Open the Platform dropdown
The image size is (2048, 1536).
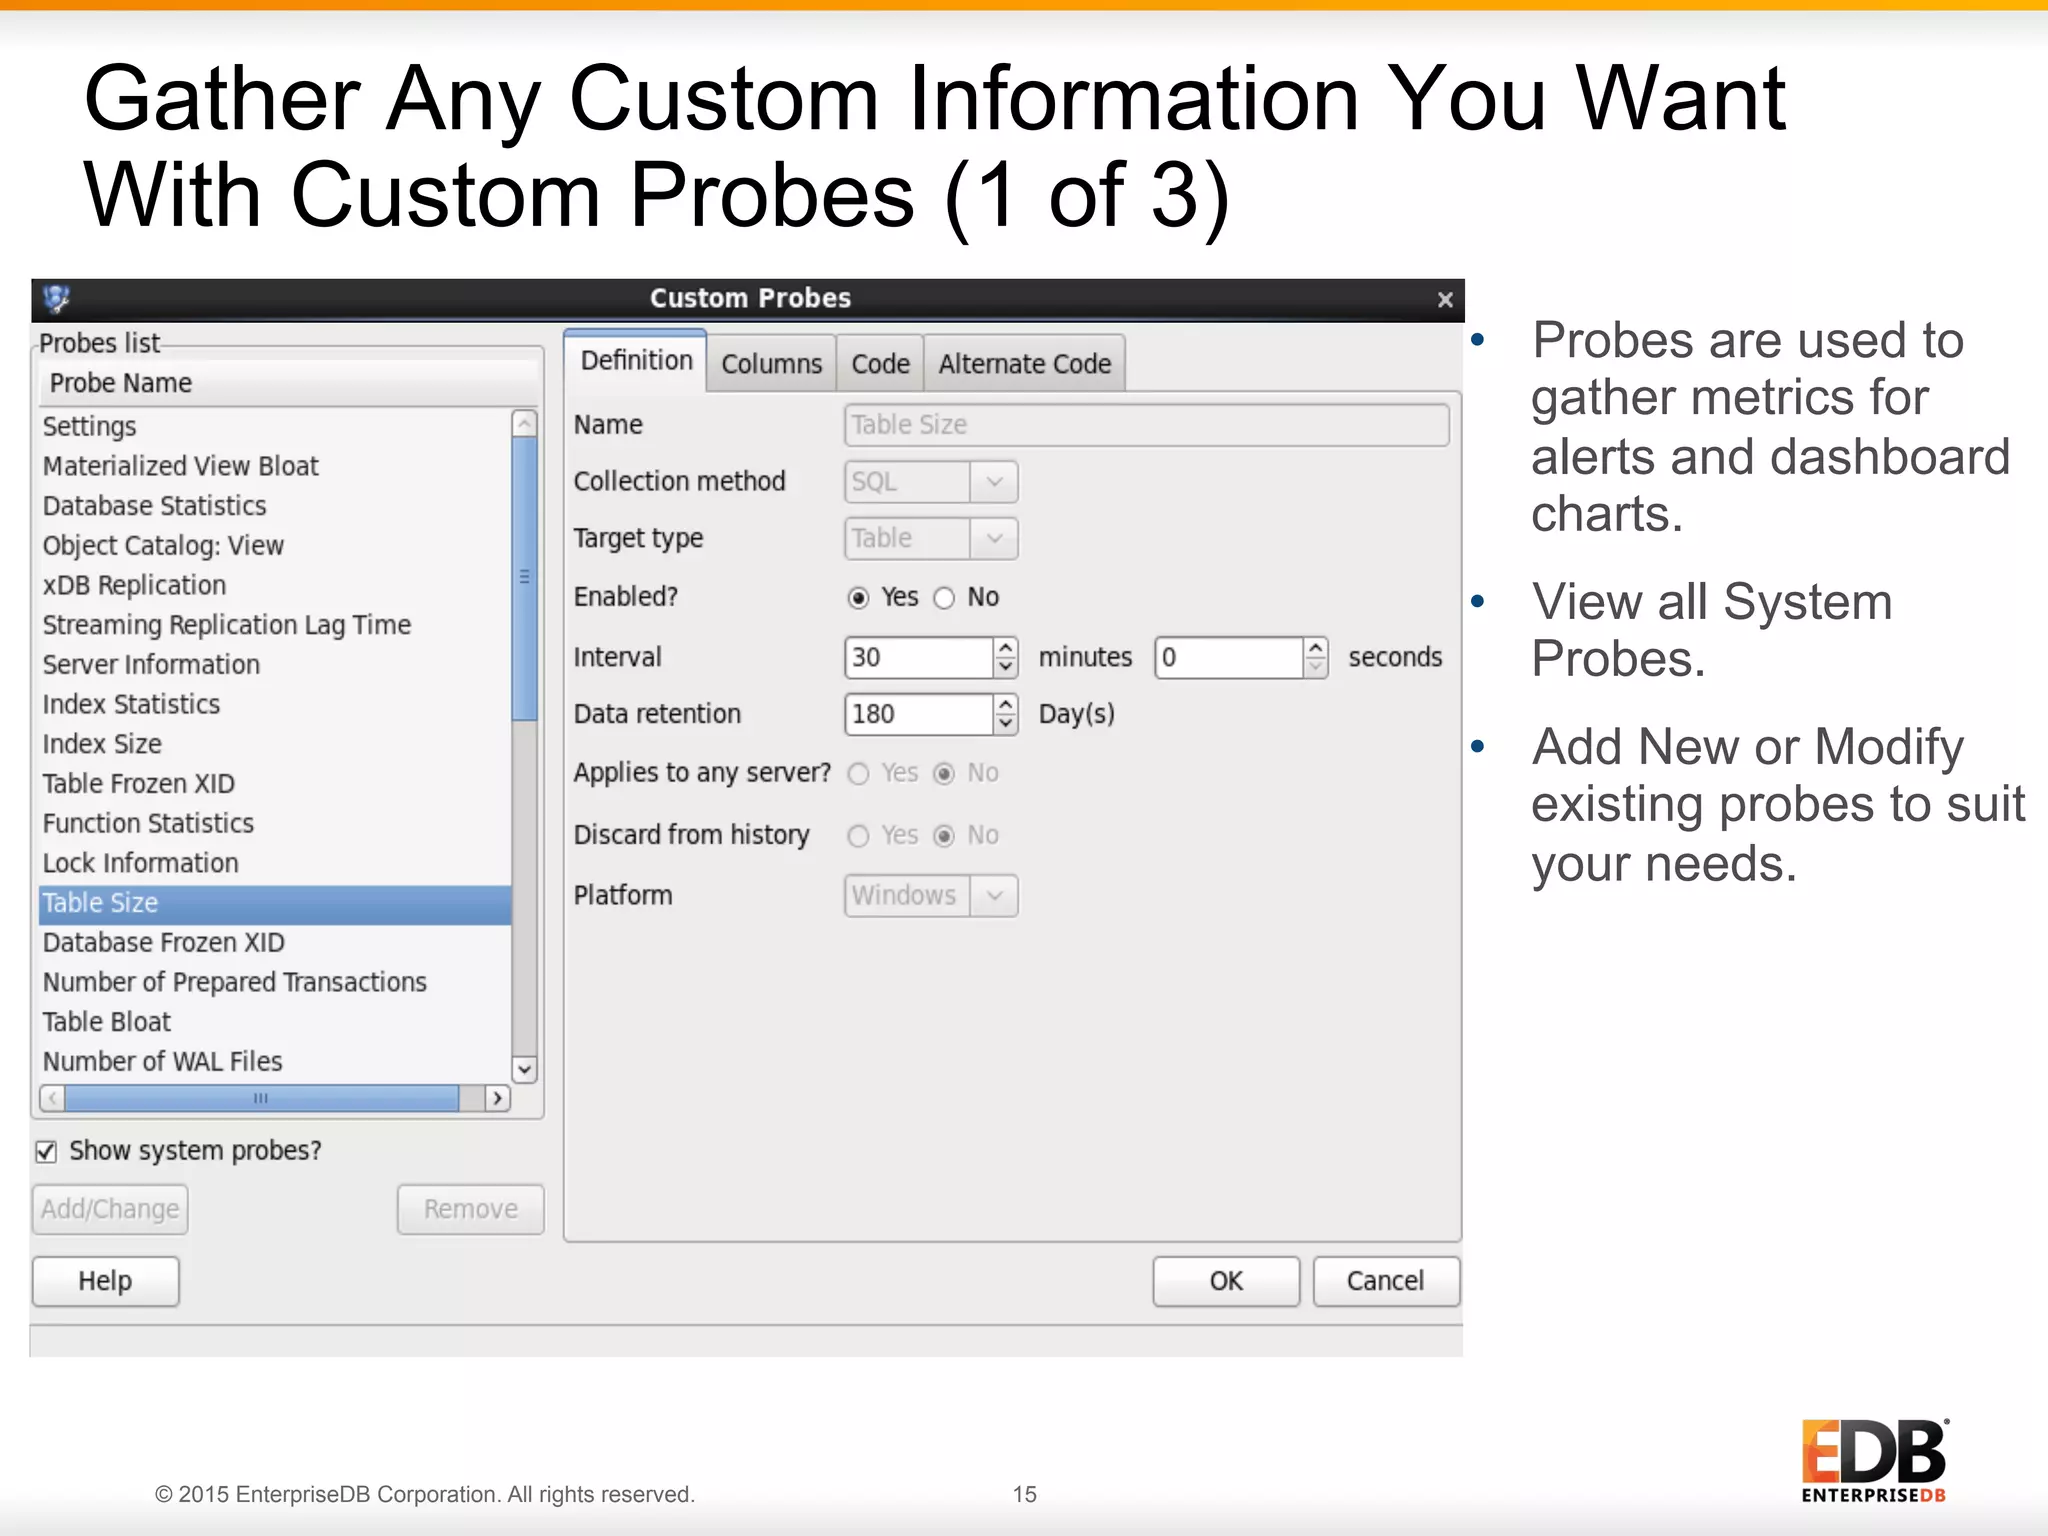coord(994,896)
